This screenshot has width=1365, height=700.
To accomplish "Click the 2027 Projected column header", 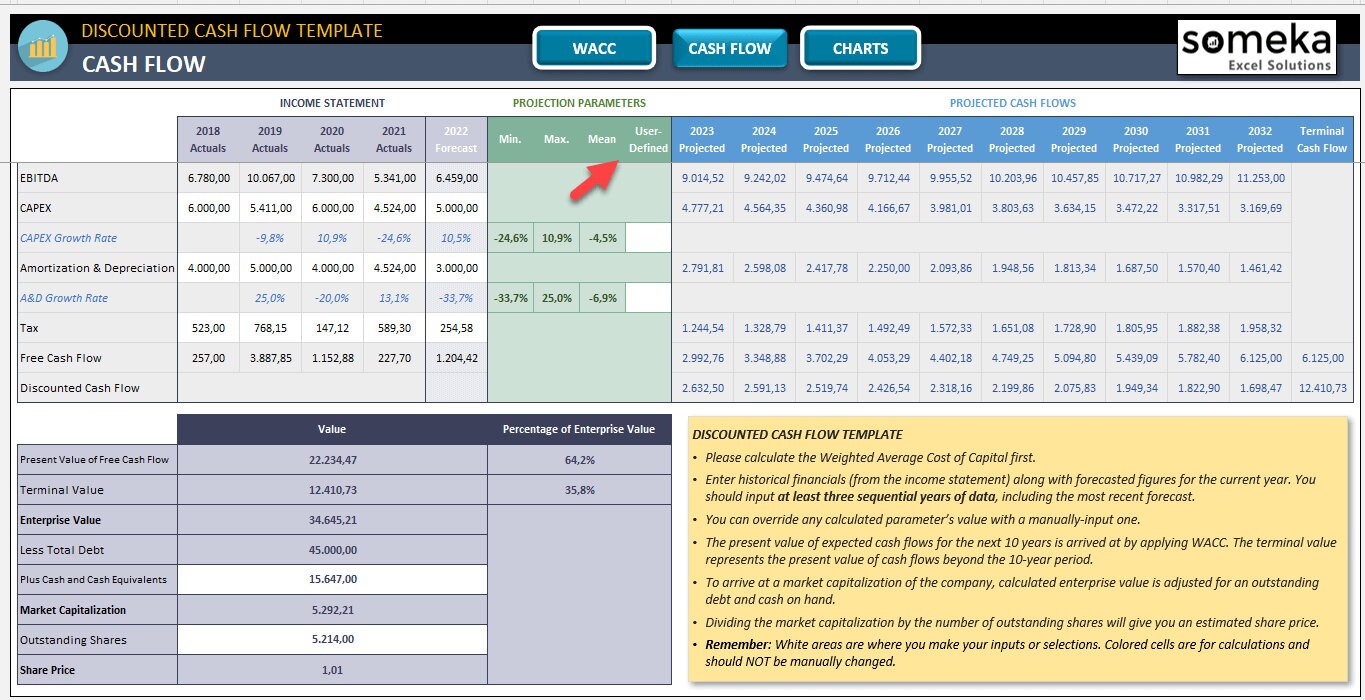I will pos(950,140).
